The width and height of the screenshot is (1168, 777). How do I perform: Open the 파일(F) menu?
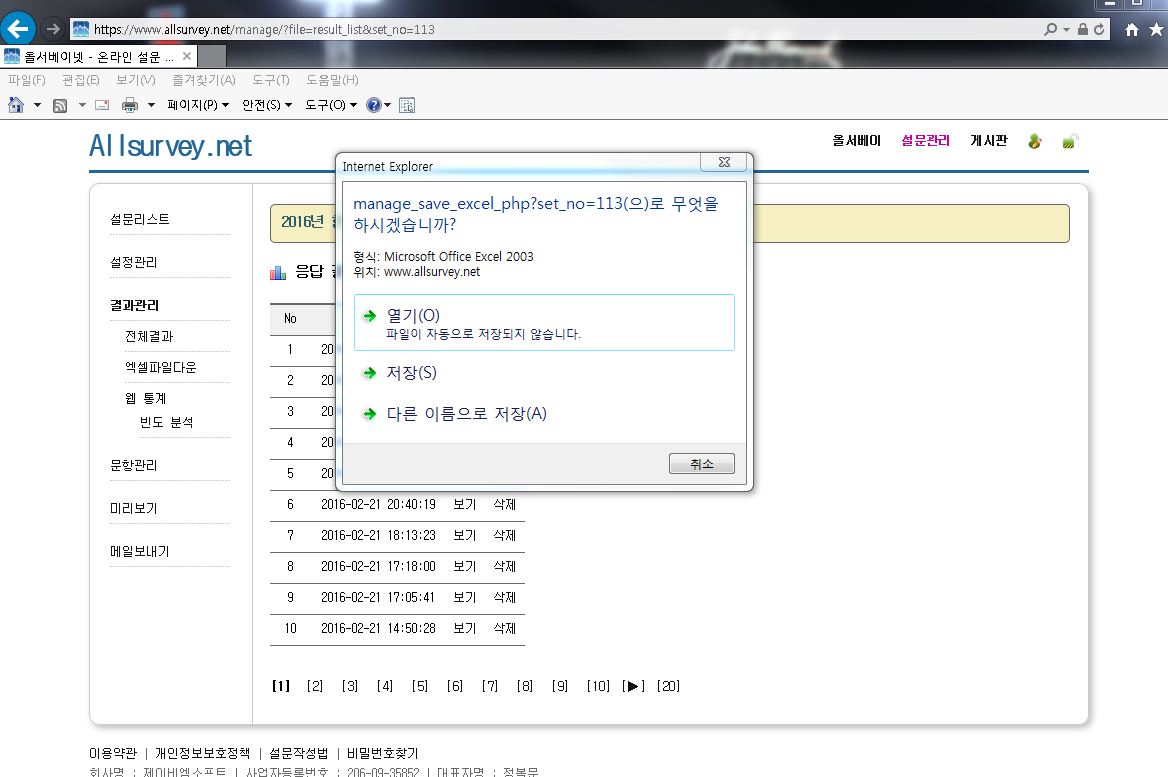click(27, 80)
